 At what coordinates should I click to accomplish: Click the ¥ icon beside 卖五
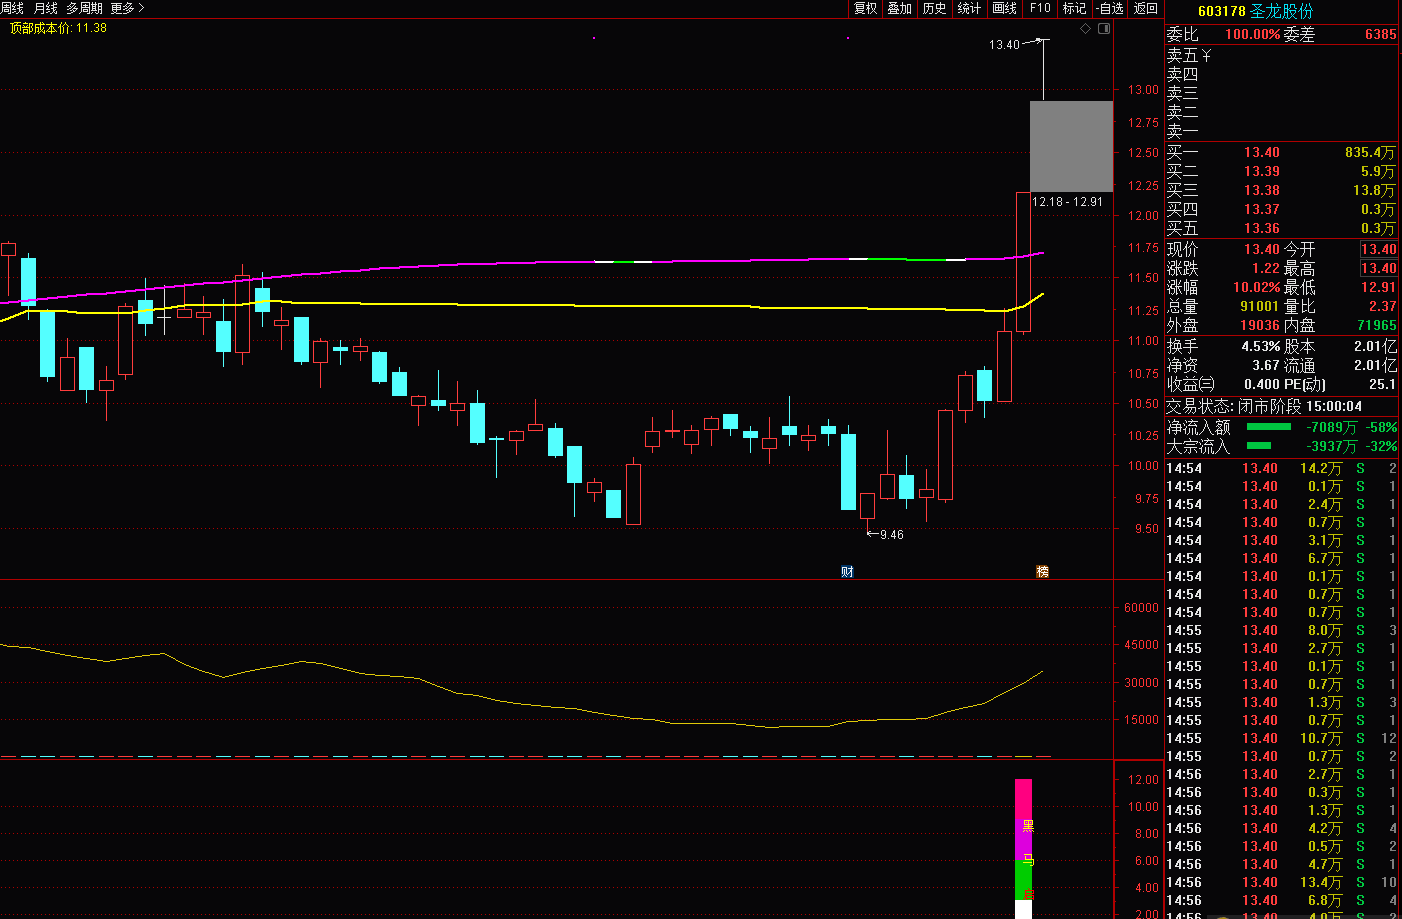click(1206, 56)
